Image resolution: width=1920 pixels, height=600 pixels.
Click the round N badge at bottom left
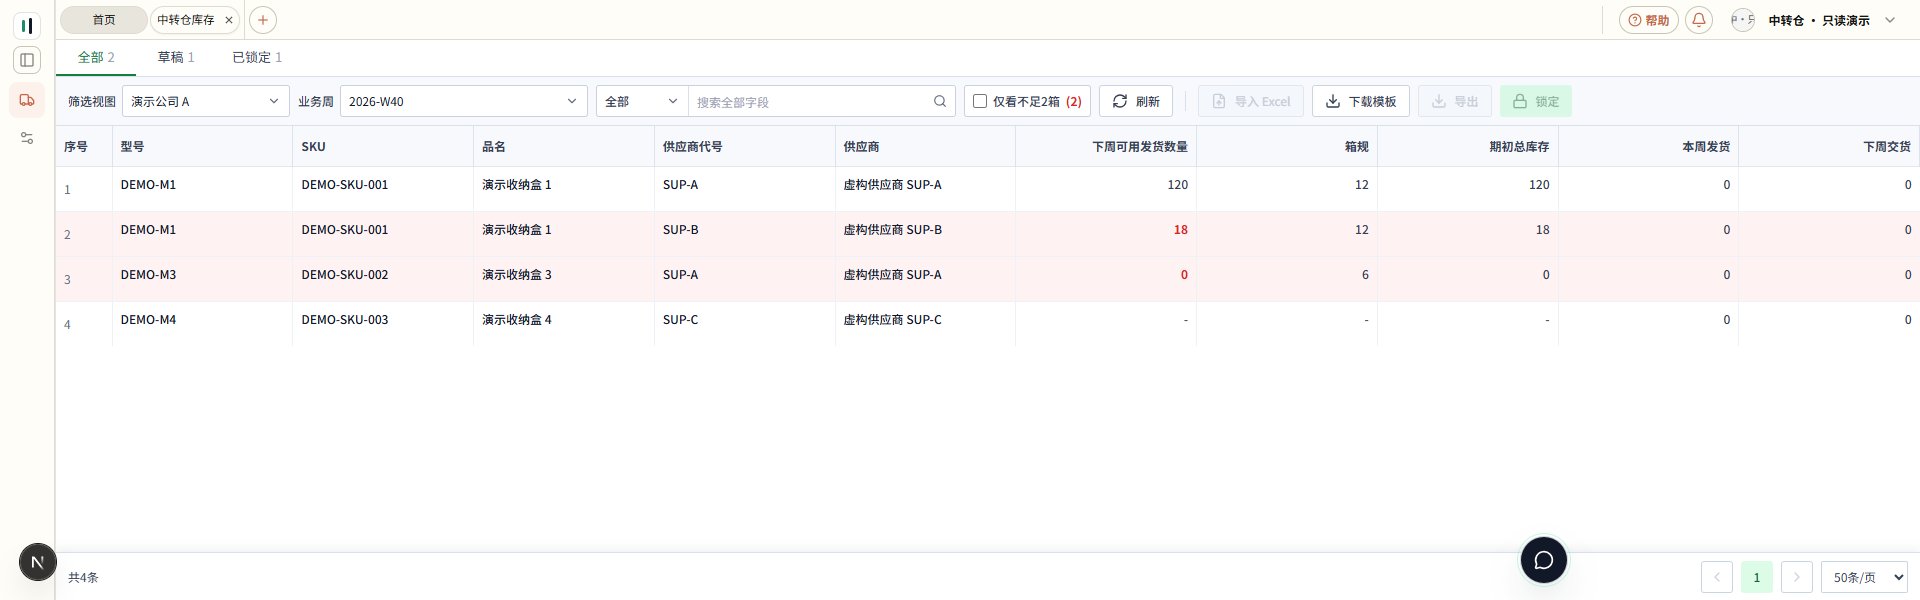(x=38, y=562)
